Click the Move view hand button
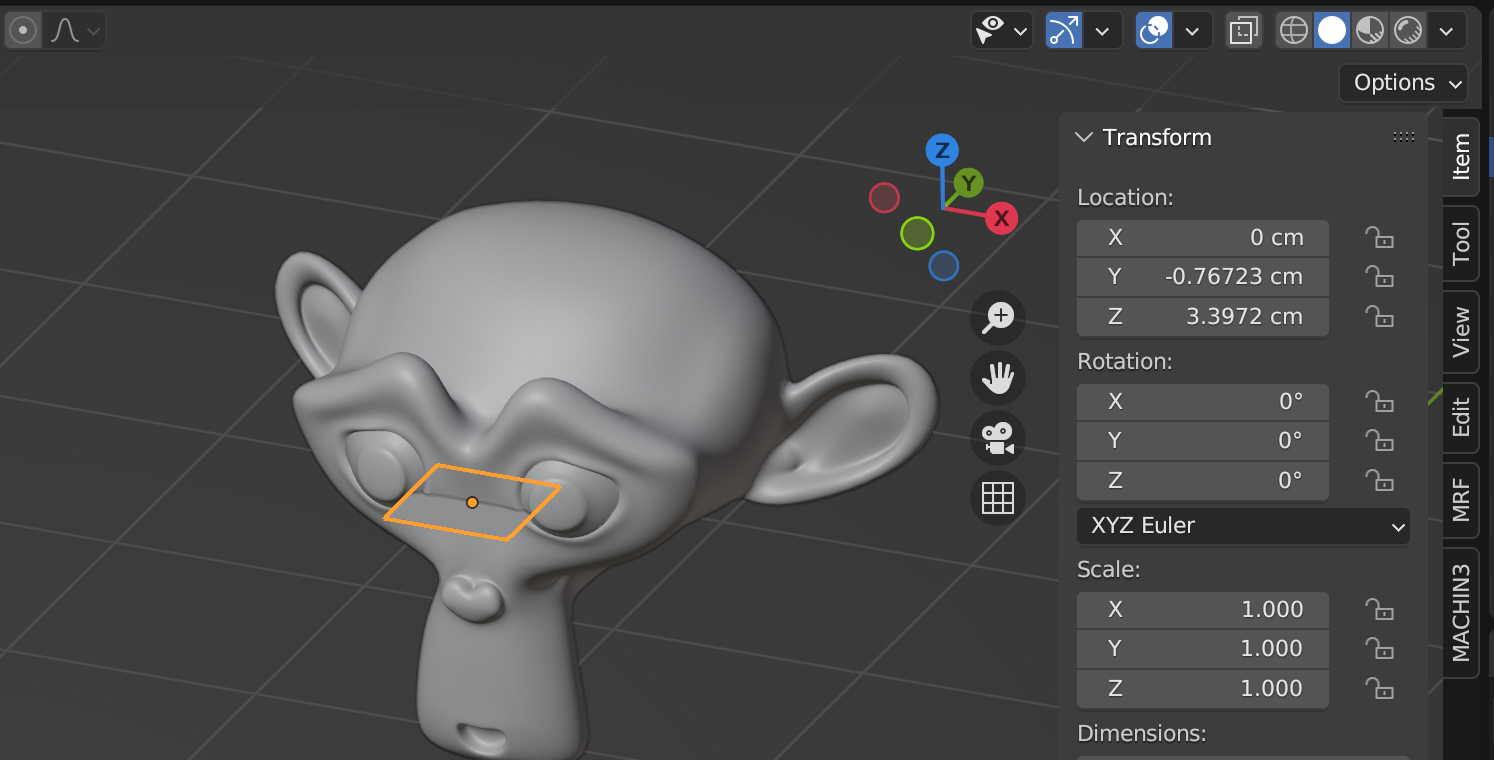The height and width of the screenshot is (760, 1494). (x=997, y=378)
